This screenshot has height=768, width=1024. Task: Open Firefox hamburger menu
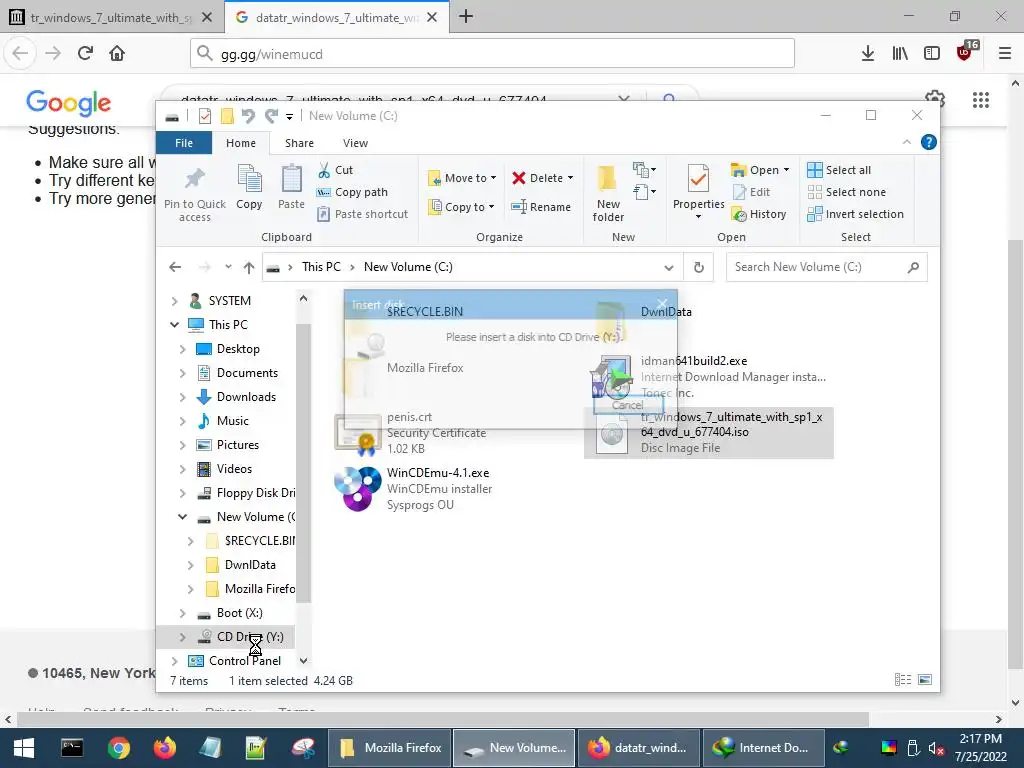1004,53
